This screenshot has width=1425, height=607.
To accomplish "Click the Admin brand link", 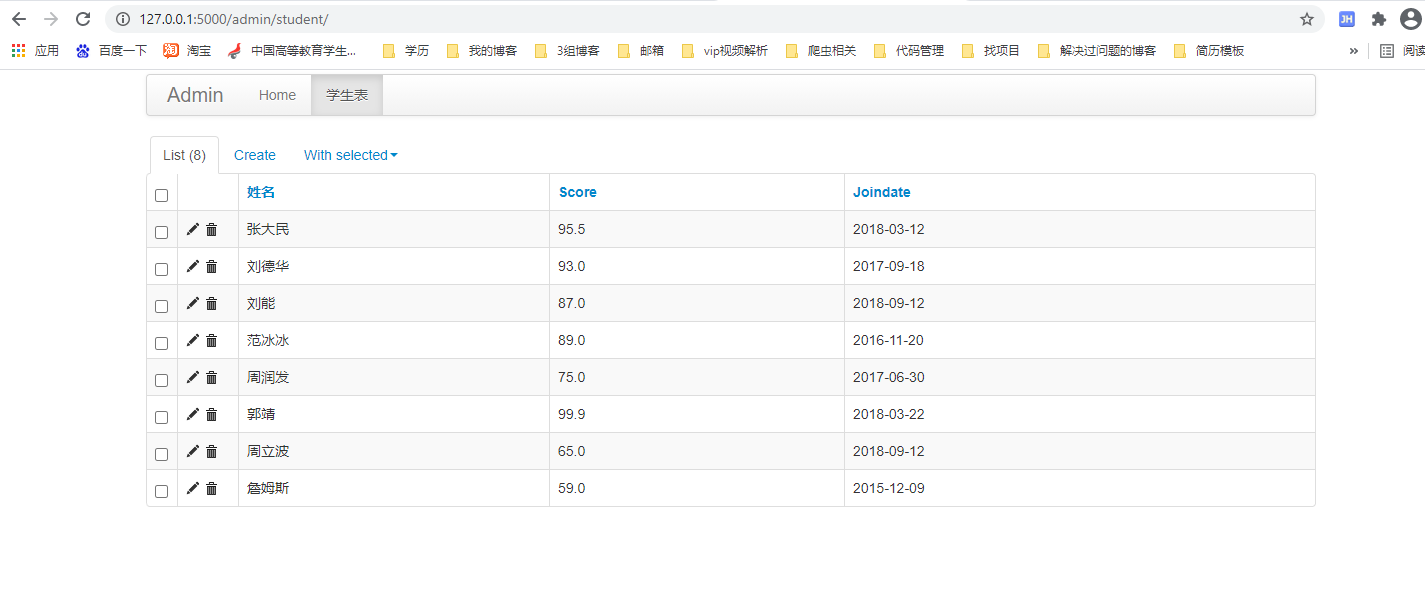I will 195,95.
